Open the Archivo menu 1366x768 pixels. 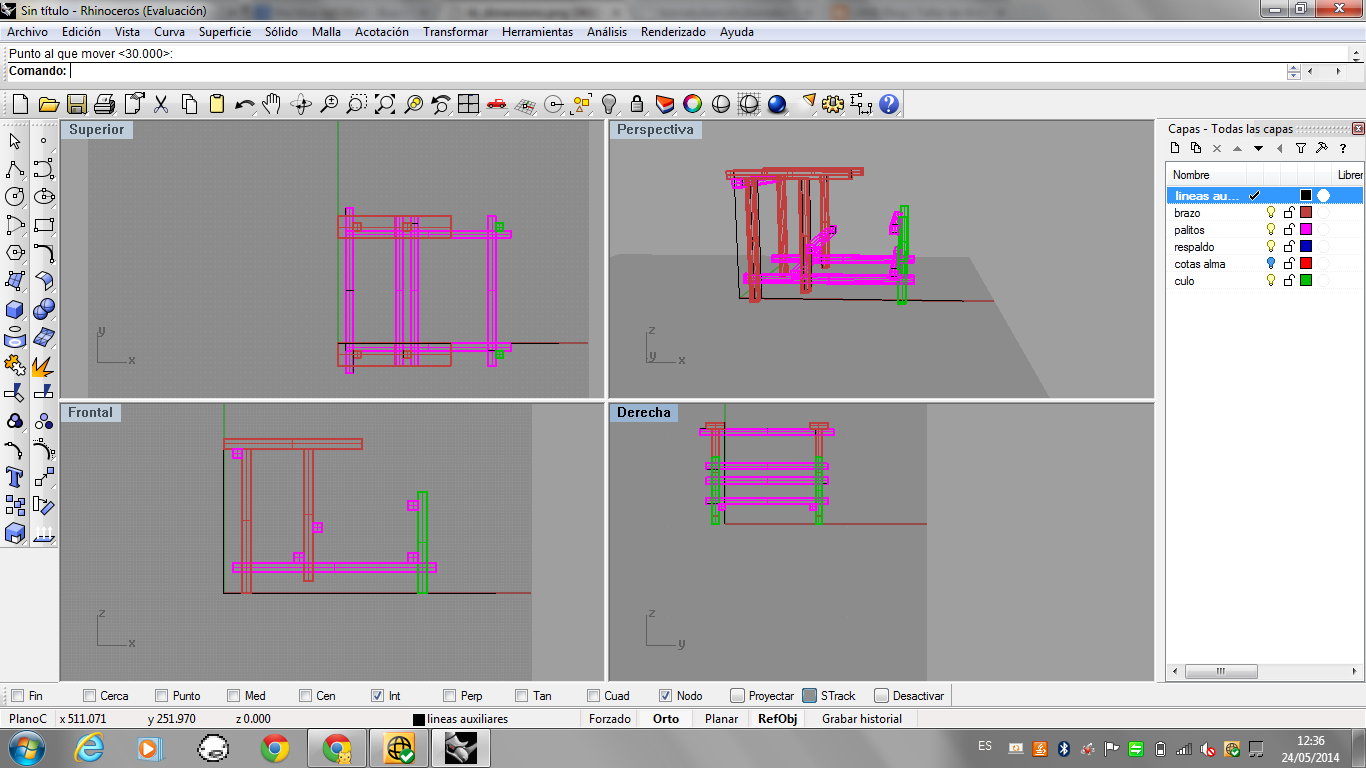coord(27,32)
